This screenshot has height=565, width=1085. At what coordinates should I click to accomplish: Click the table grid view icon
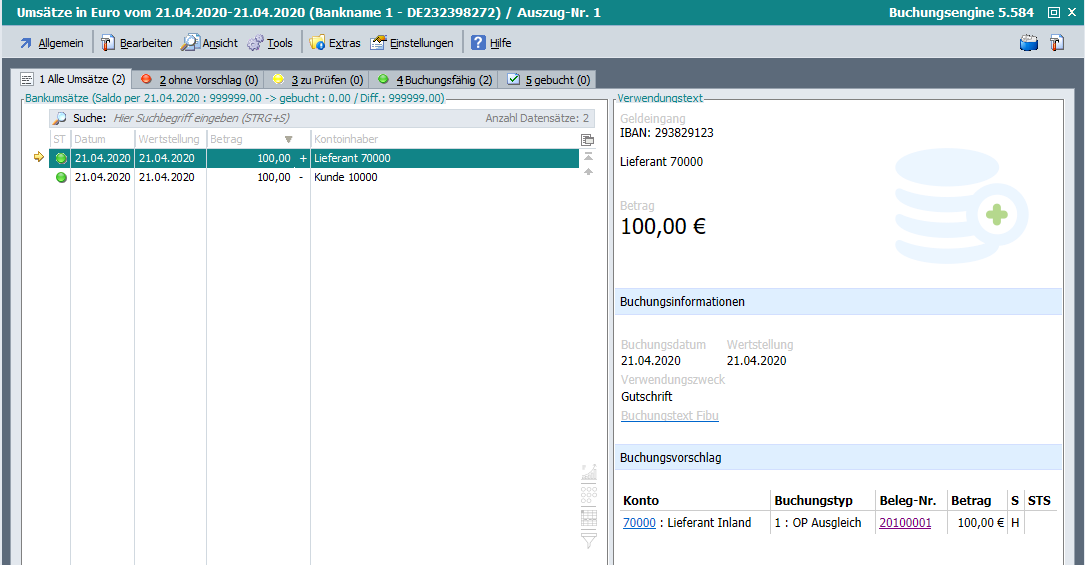click(x=589, y=518)
